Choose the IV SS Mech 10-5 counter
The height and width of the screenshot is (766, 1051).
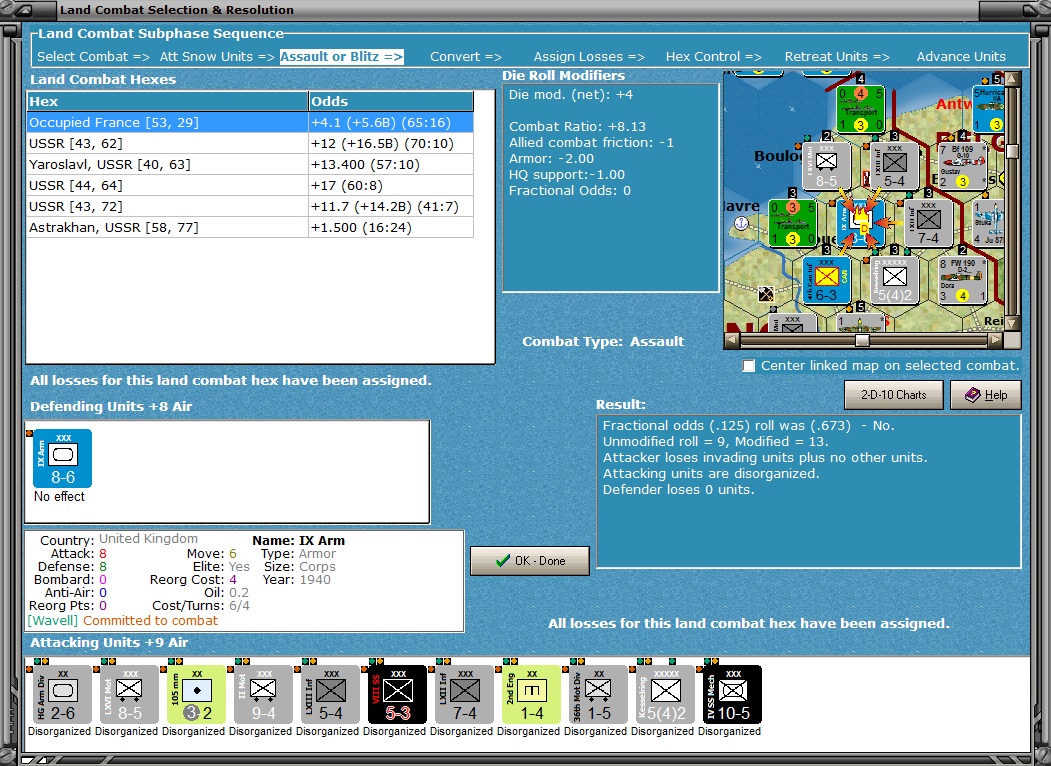coord(733,694)
